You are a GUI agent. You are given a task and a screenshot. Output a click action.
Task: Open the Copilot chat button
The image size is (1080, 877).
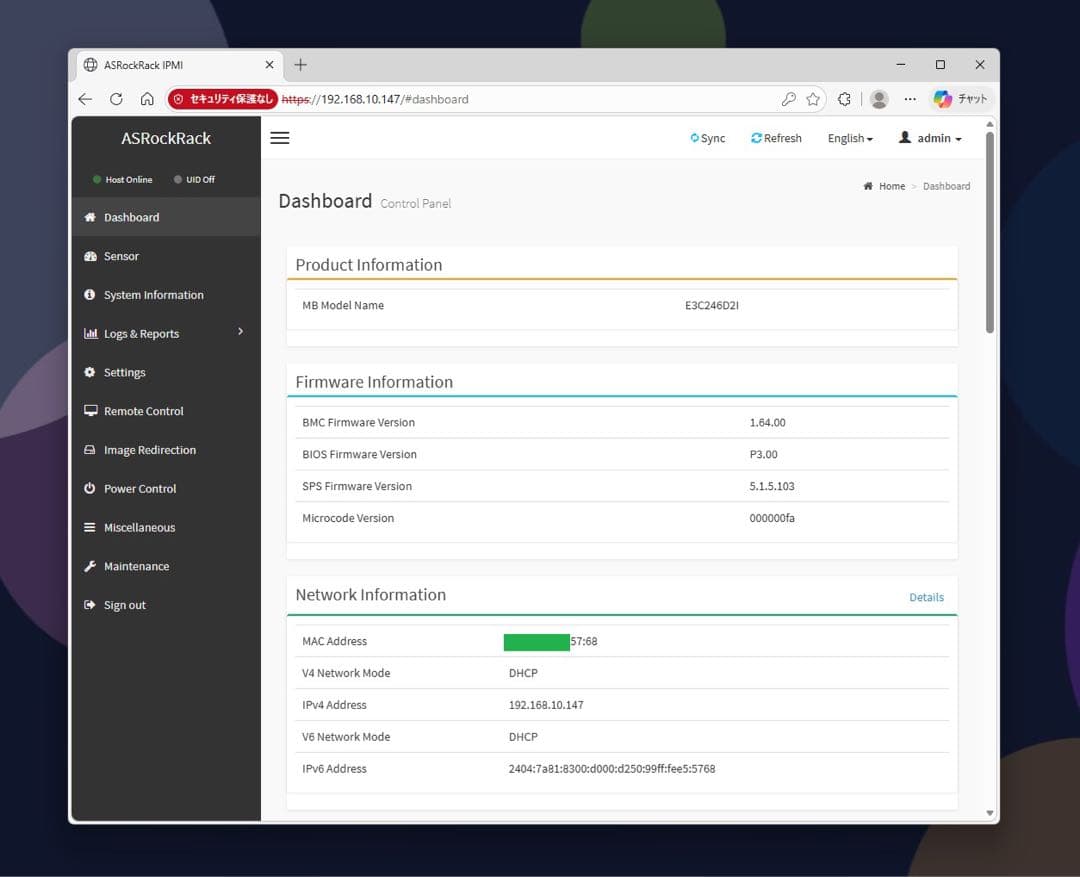click(962, 99)
